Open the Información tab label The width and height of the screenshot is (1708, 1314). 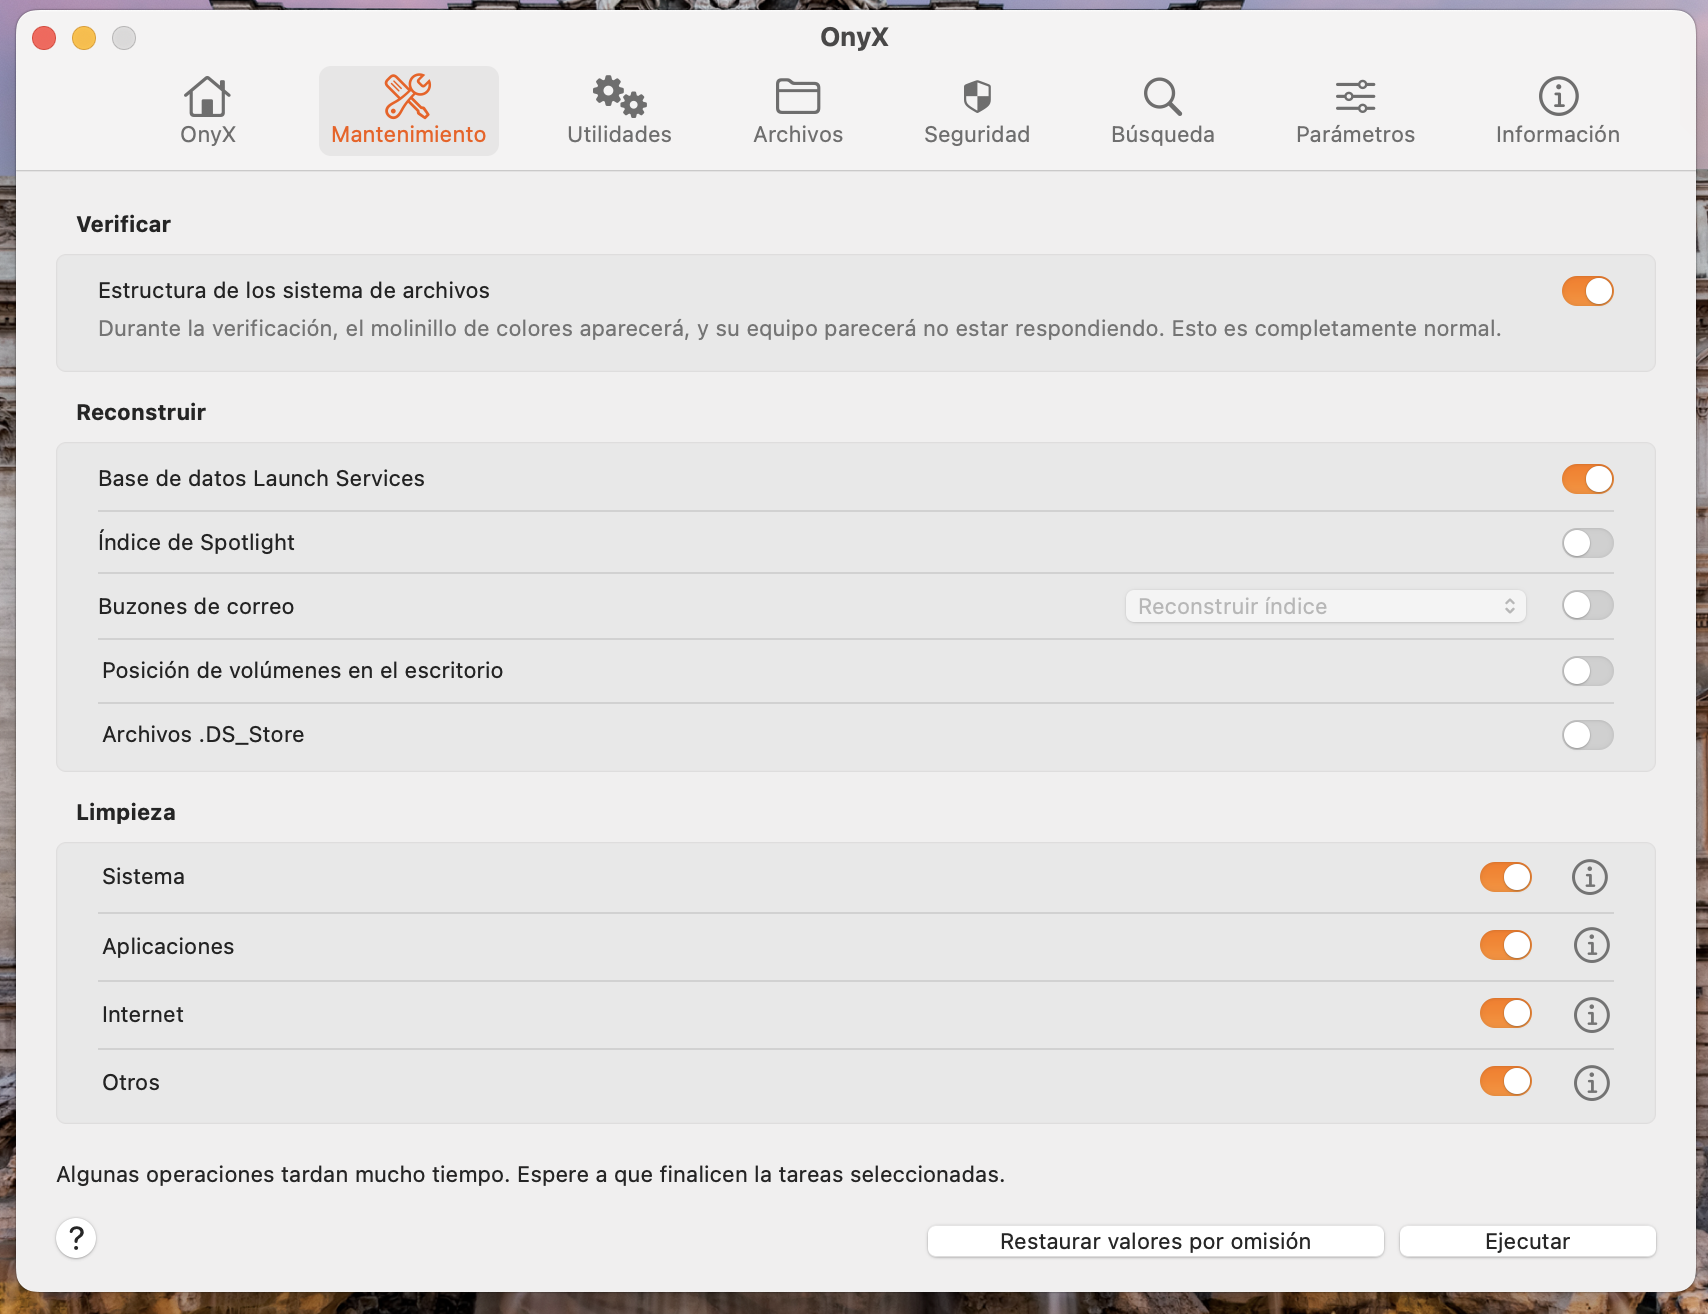(1558, 134)
